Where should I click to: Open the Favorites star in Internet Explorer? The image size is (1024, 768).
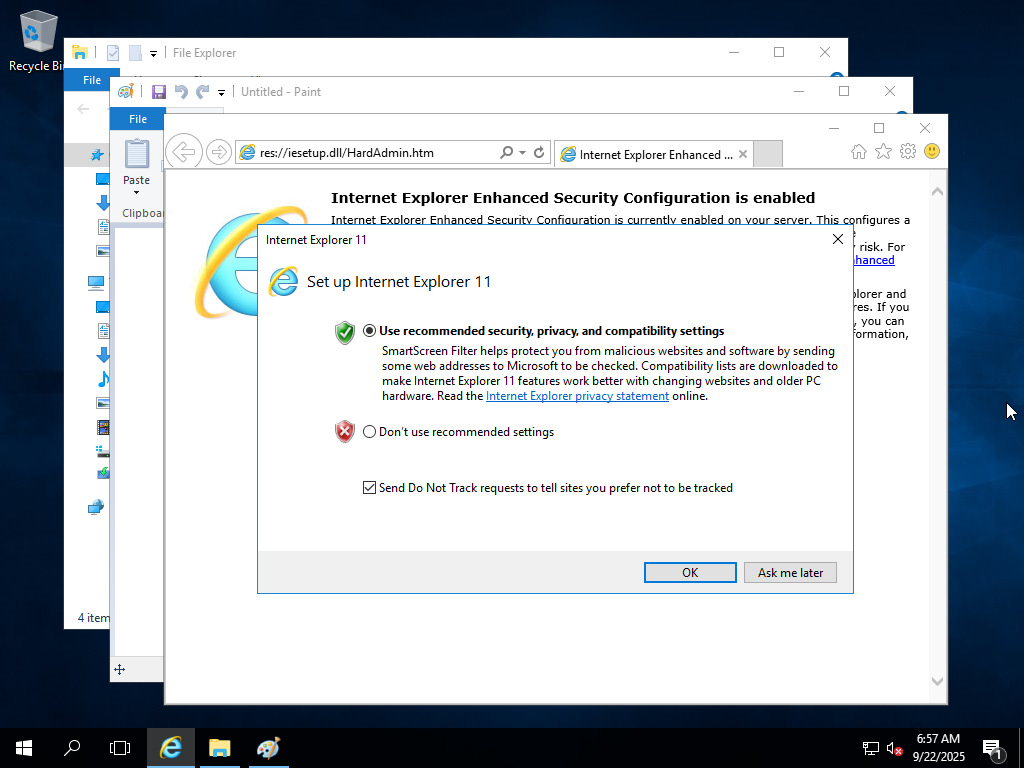click(883, 152)
